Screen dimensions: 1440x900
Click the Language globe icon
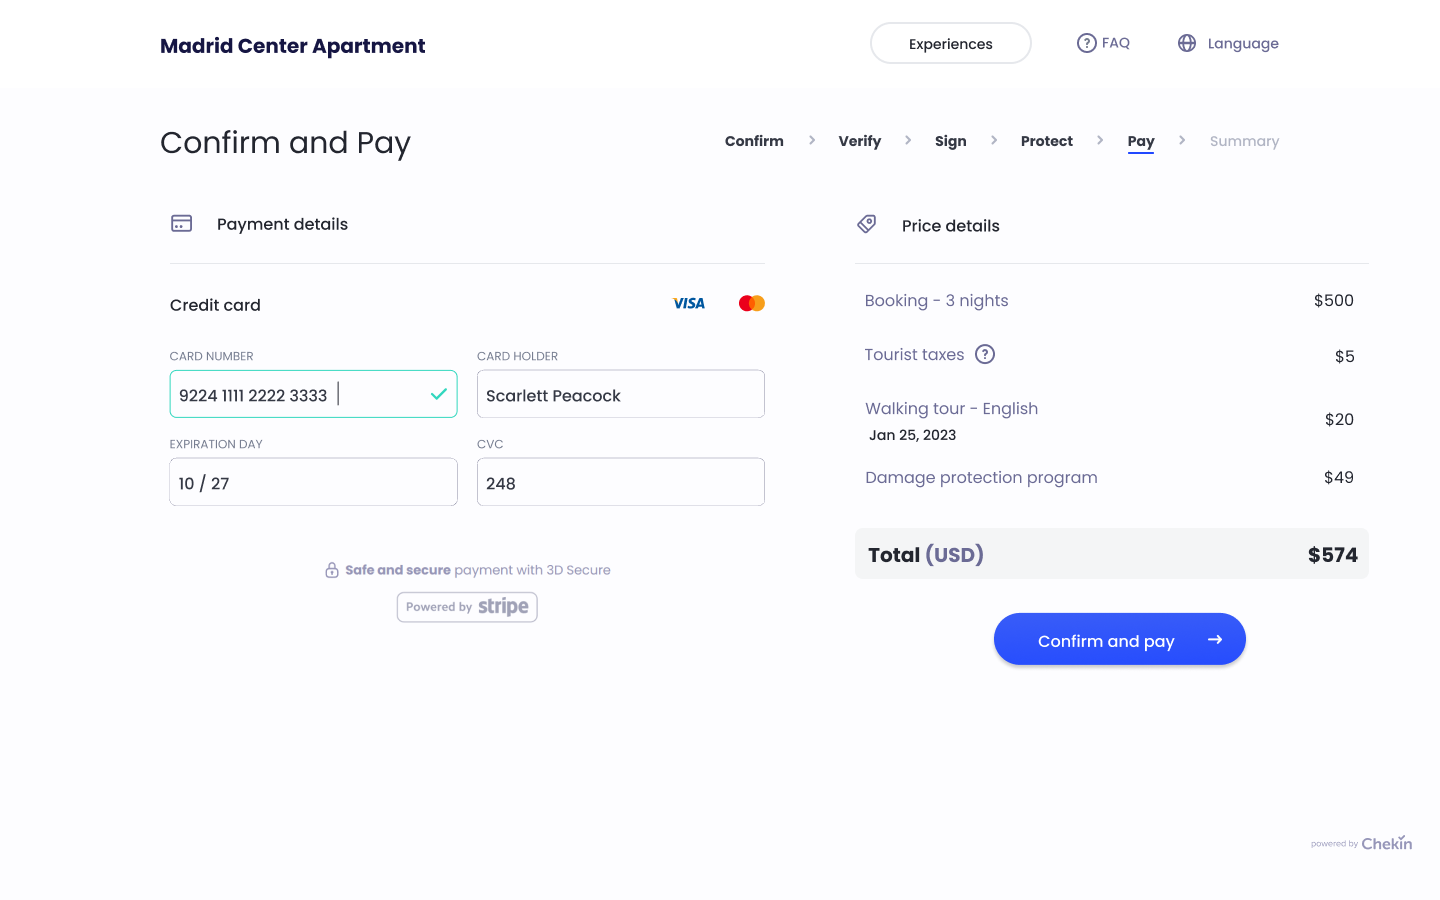click(1187, 43)
